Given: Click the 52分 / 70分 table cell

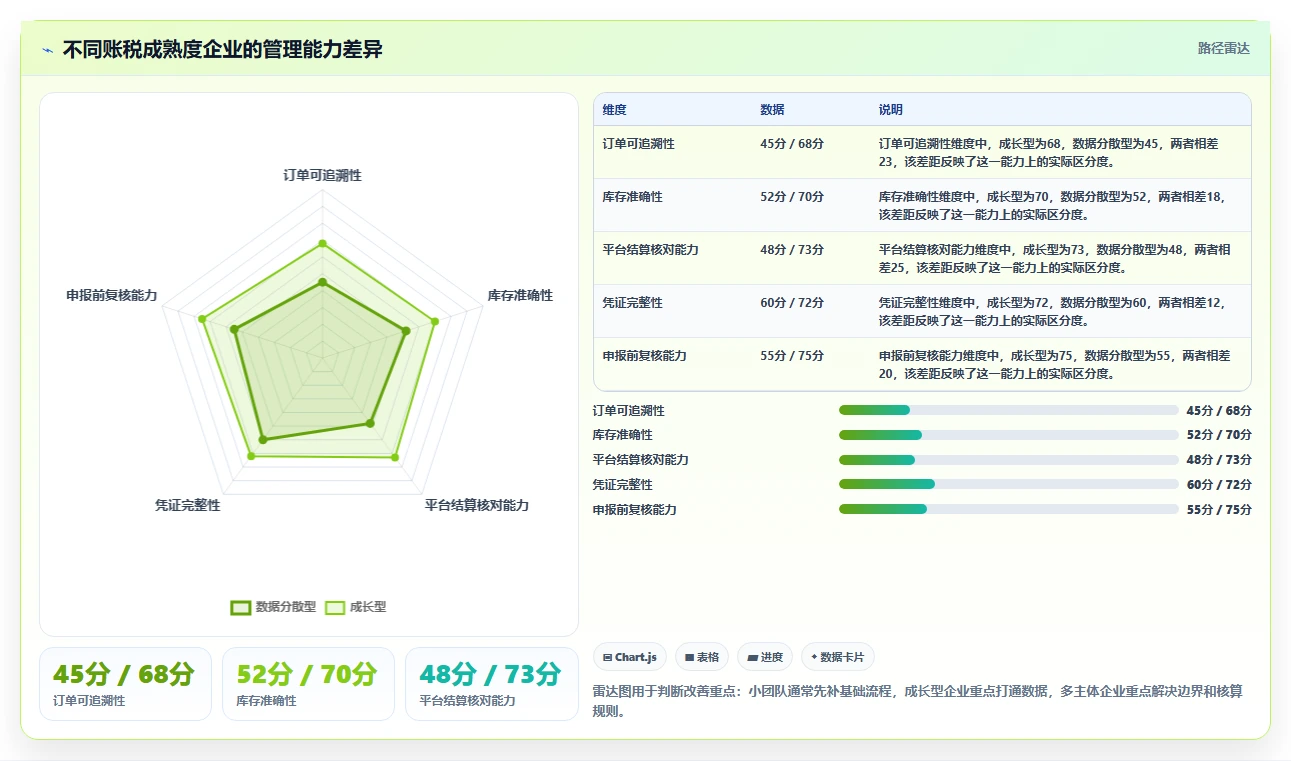Looking at the screenshot, I should tap(792, 197).
